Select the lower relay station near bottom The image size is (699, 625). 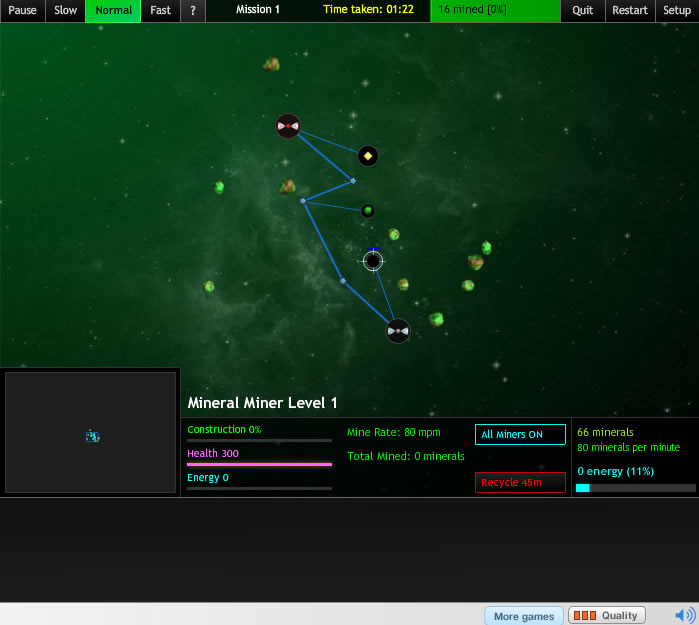(398, 331)
